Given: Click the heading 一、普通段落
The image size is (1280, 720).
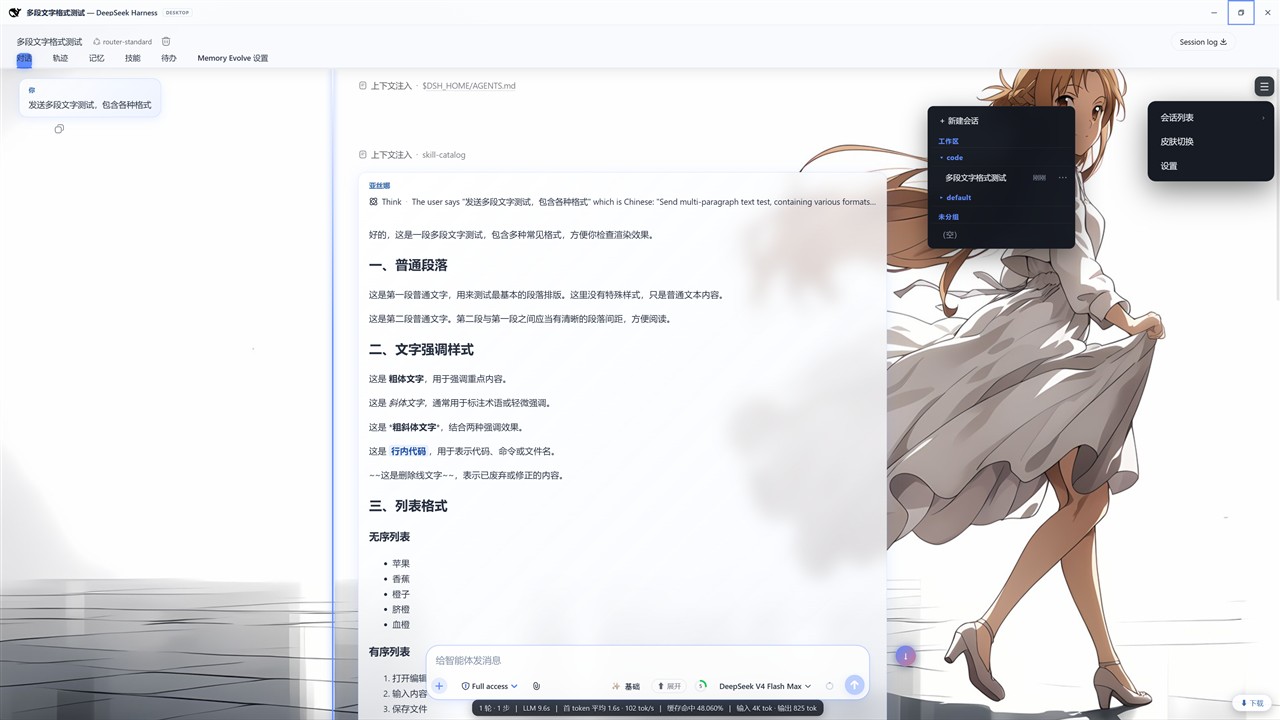Looking at the screenshot, I should click(408, 266).
